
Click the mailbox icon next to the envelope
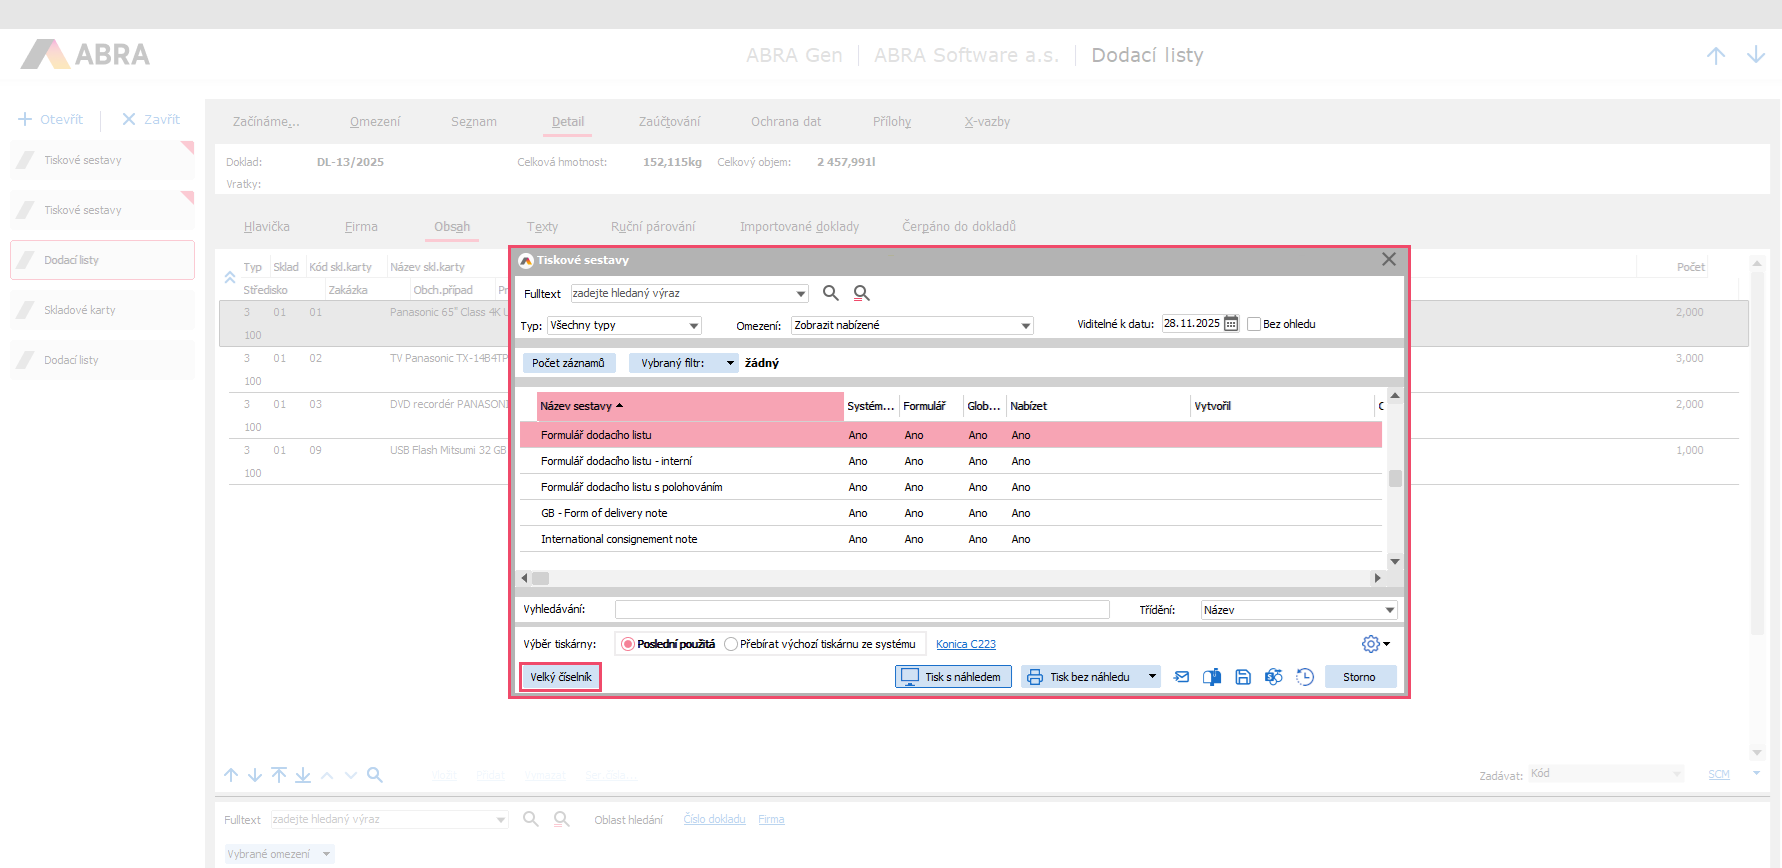[1212, 677]
